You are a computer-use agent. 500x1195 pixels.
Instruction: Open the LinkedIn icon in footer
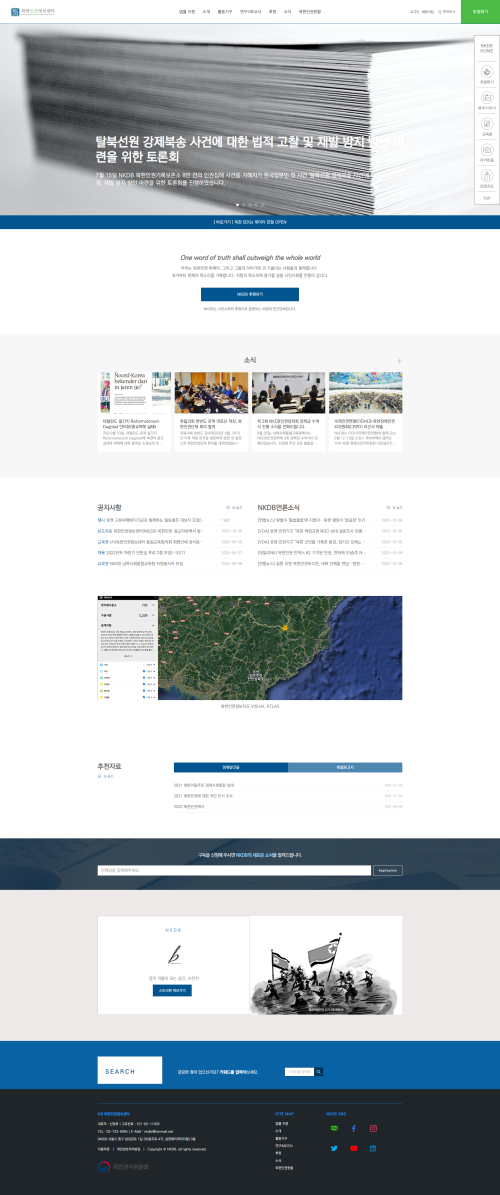click(373, 1148)
